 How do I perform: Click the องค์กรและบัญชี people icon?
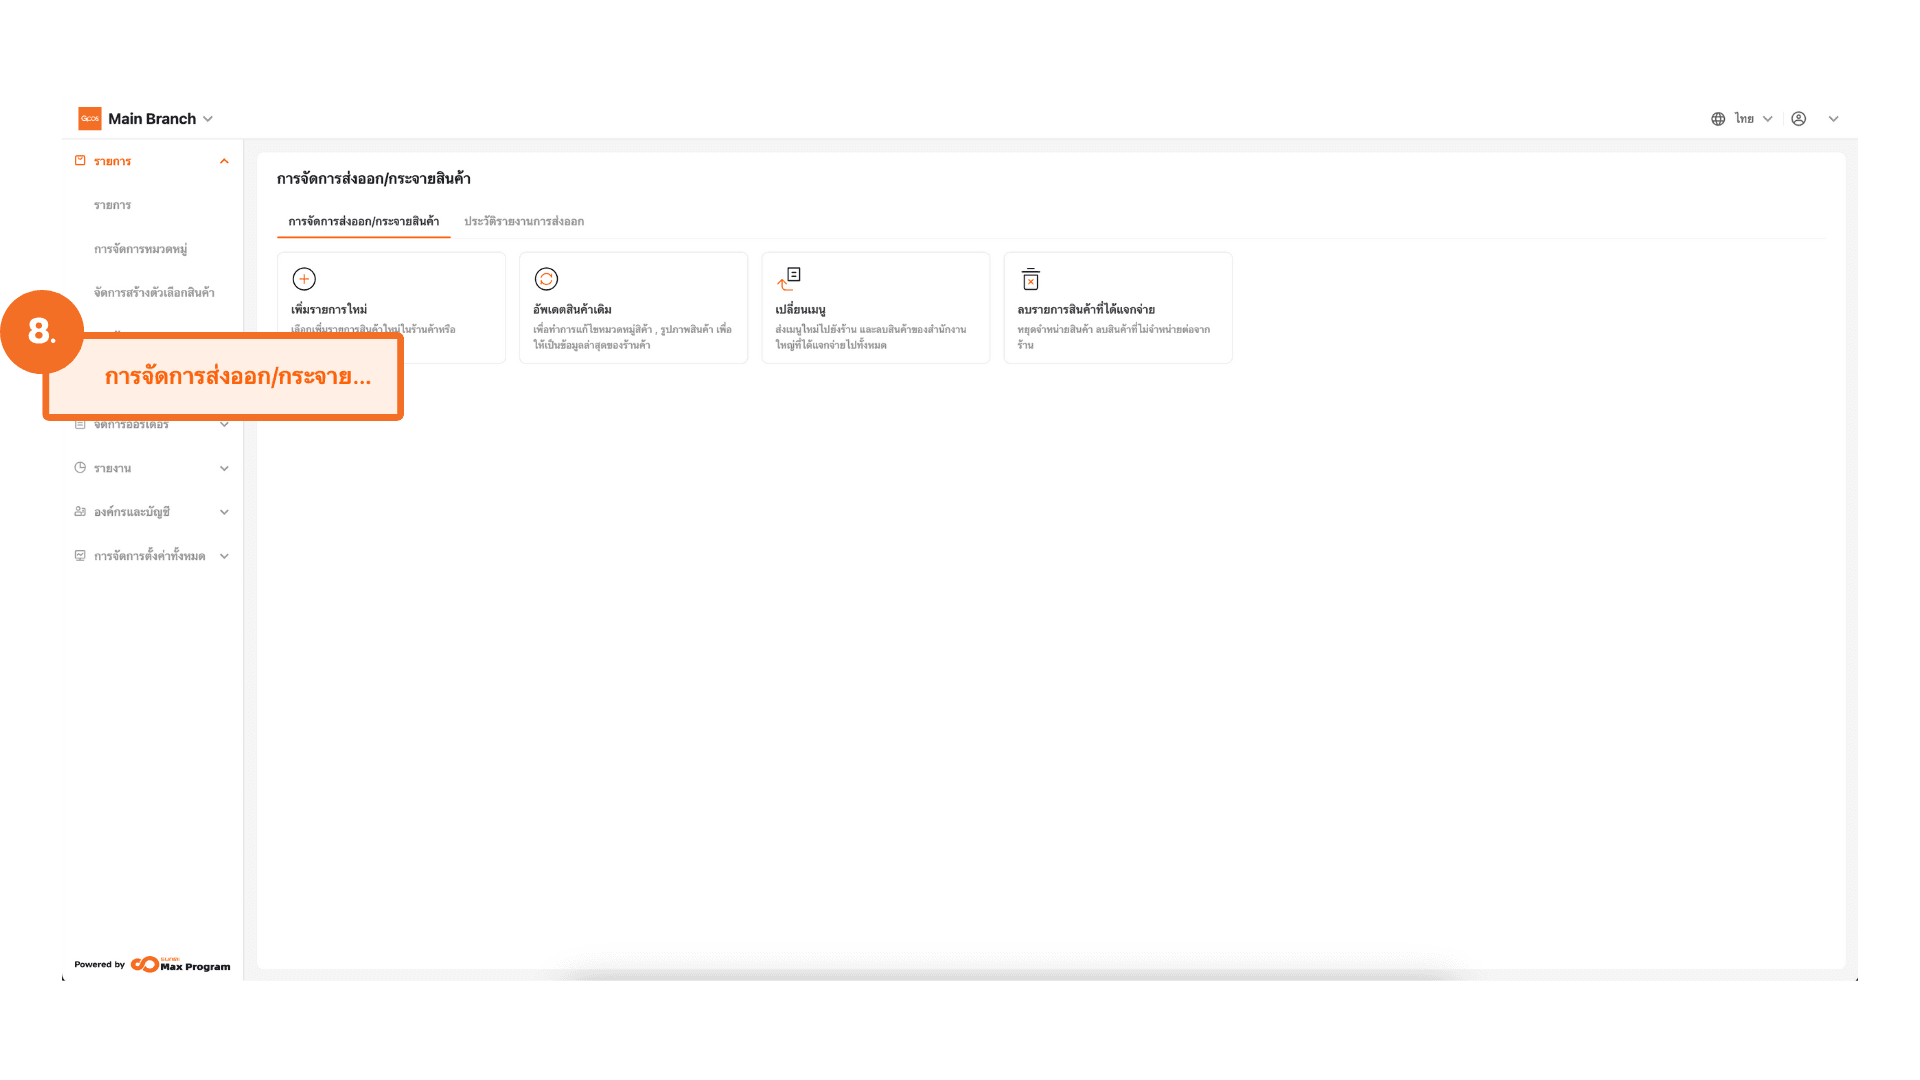[80, 512]
